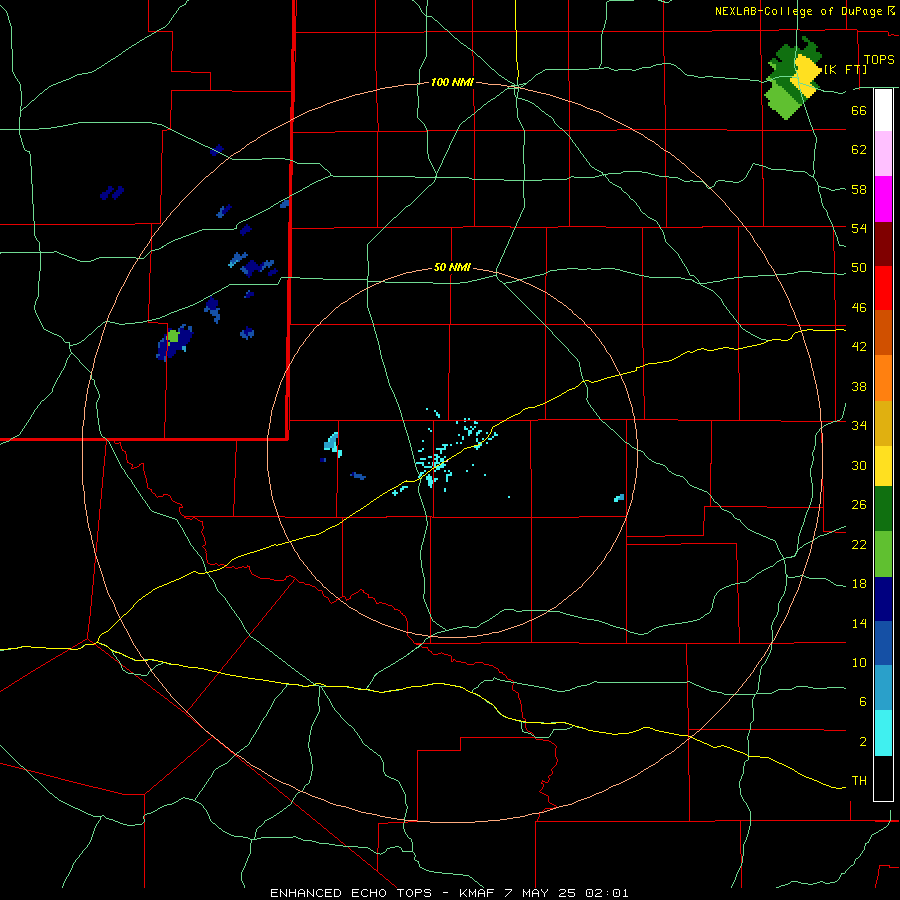Click the '[K FT]' units label

[x=845, y=69]
